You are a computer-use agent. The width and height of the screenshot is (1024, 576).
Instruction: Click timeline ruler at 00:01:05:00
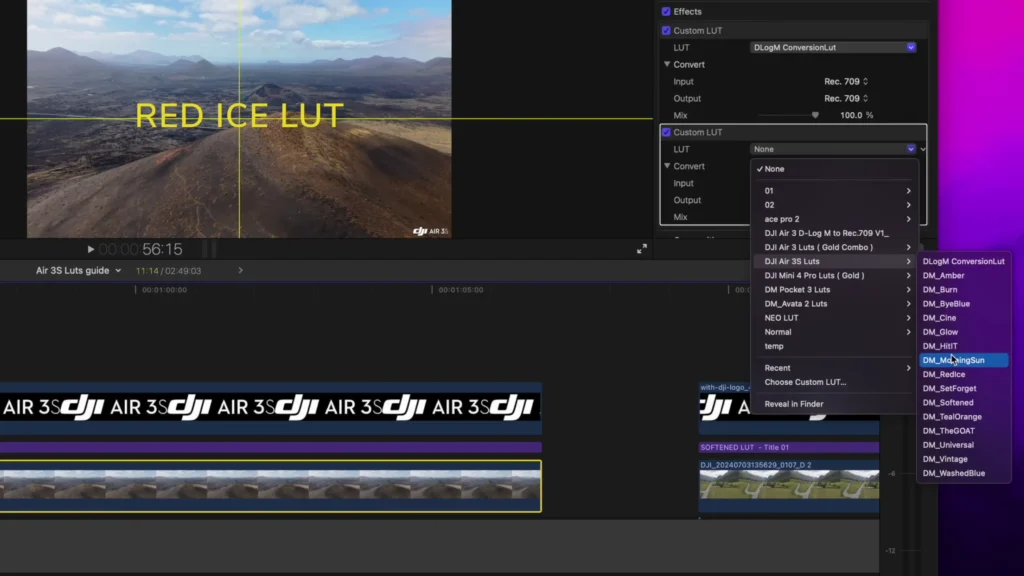coord(461,290)
